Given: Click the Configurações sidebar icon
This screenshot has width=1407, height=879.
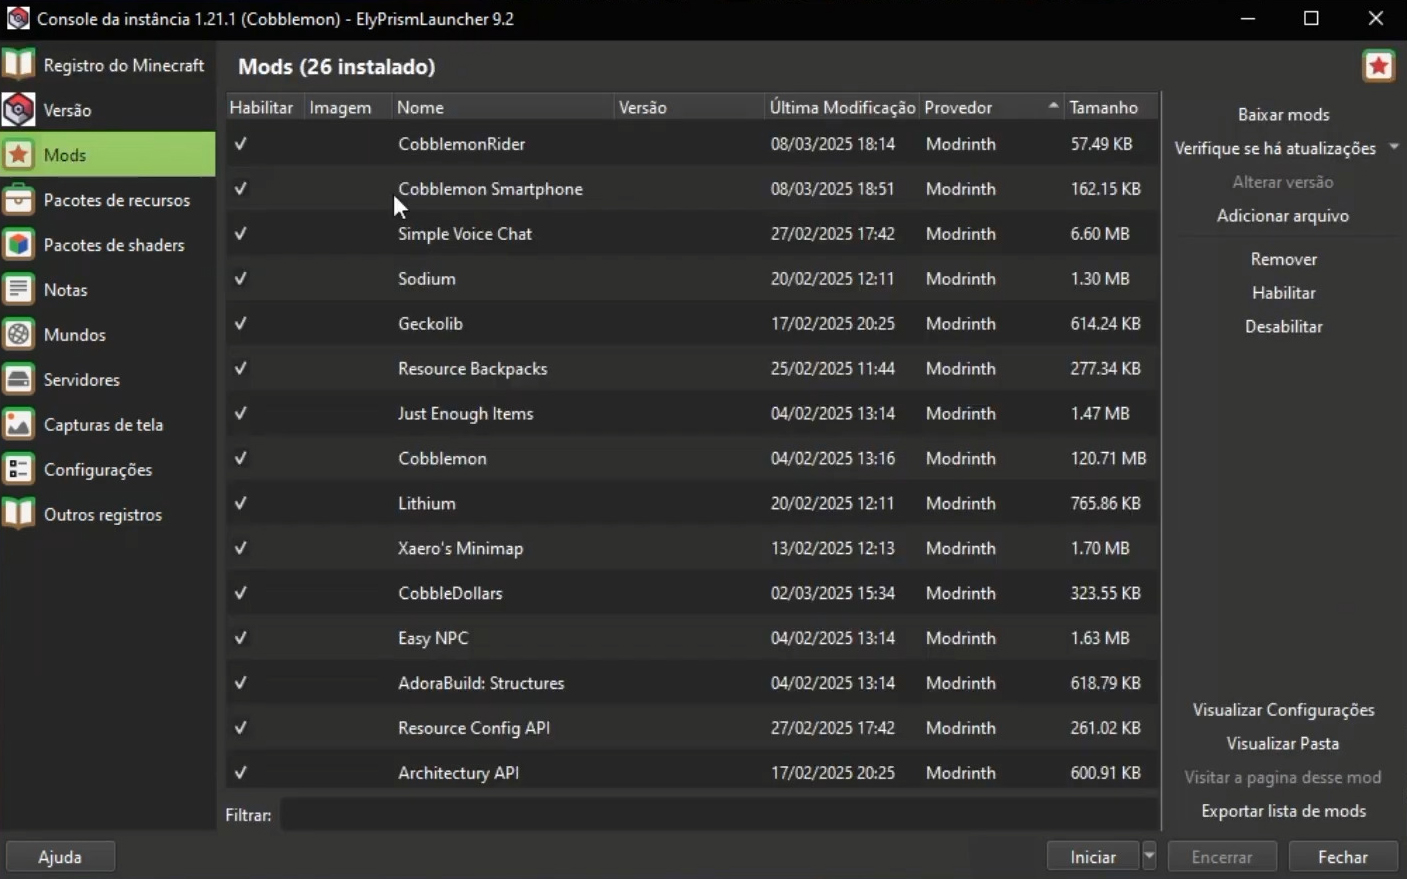Looking at the screenshot, I should click(18, 470).
